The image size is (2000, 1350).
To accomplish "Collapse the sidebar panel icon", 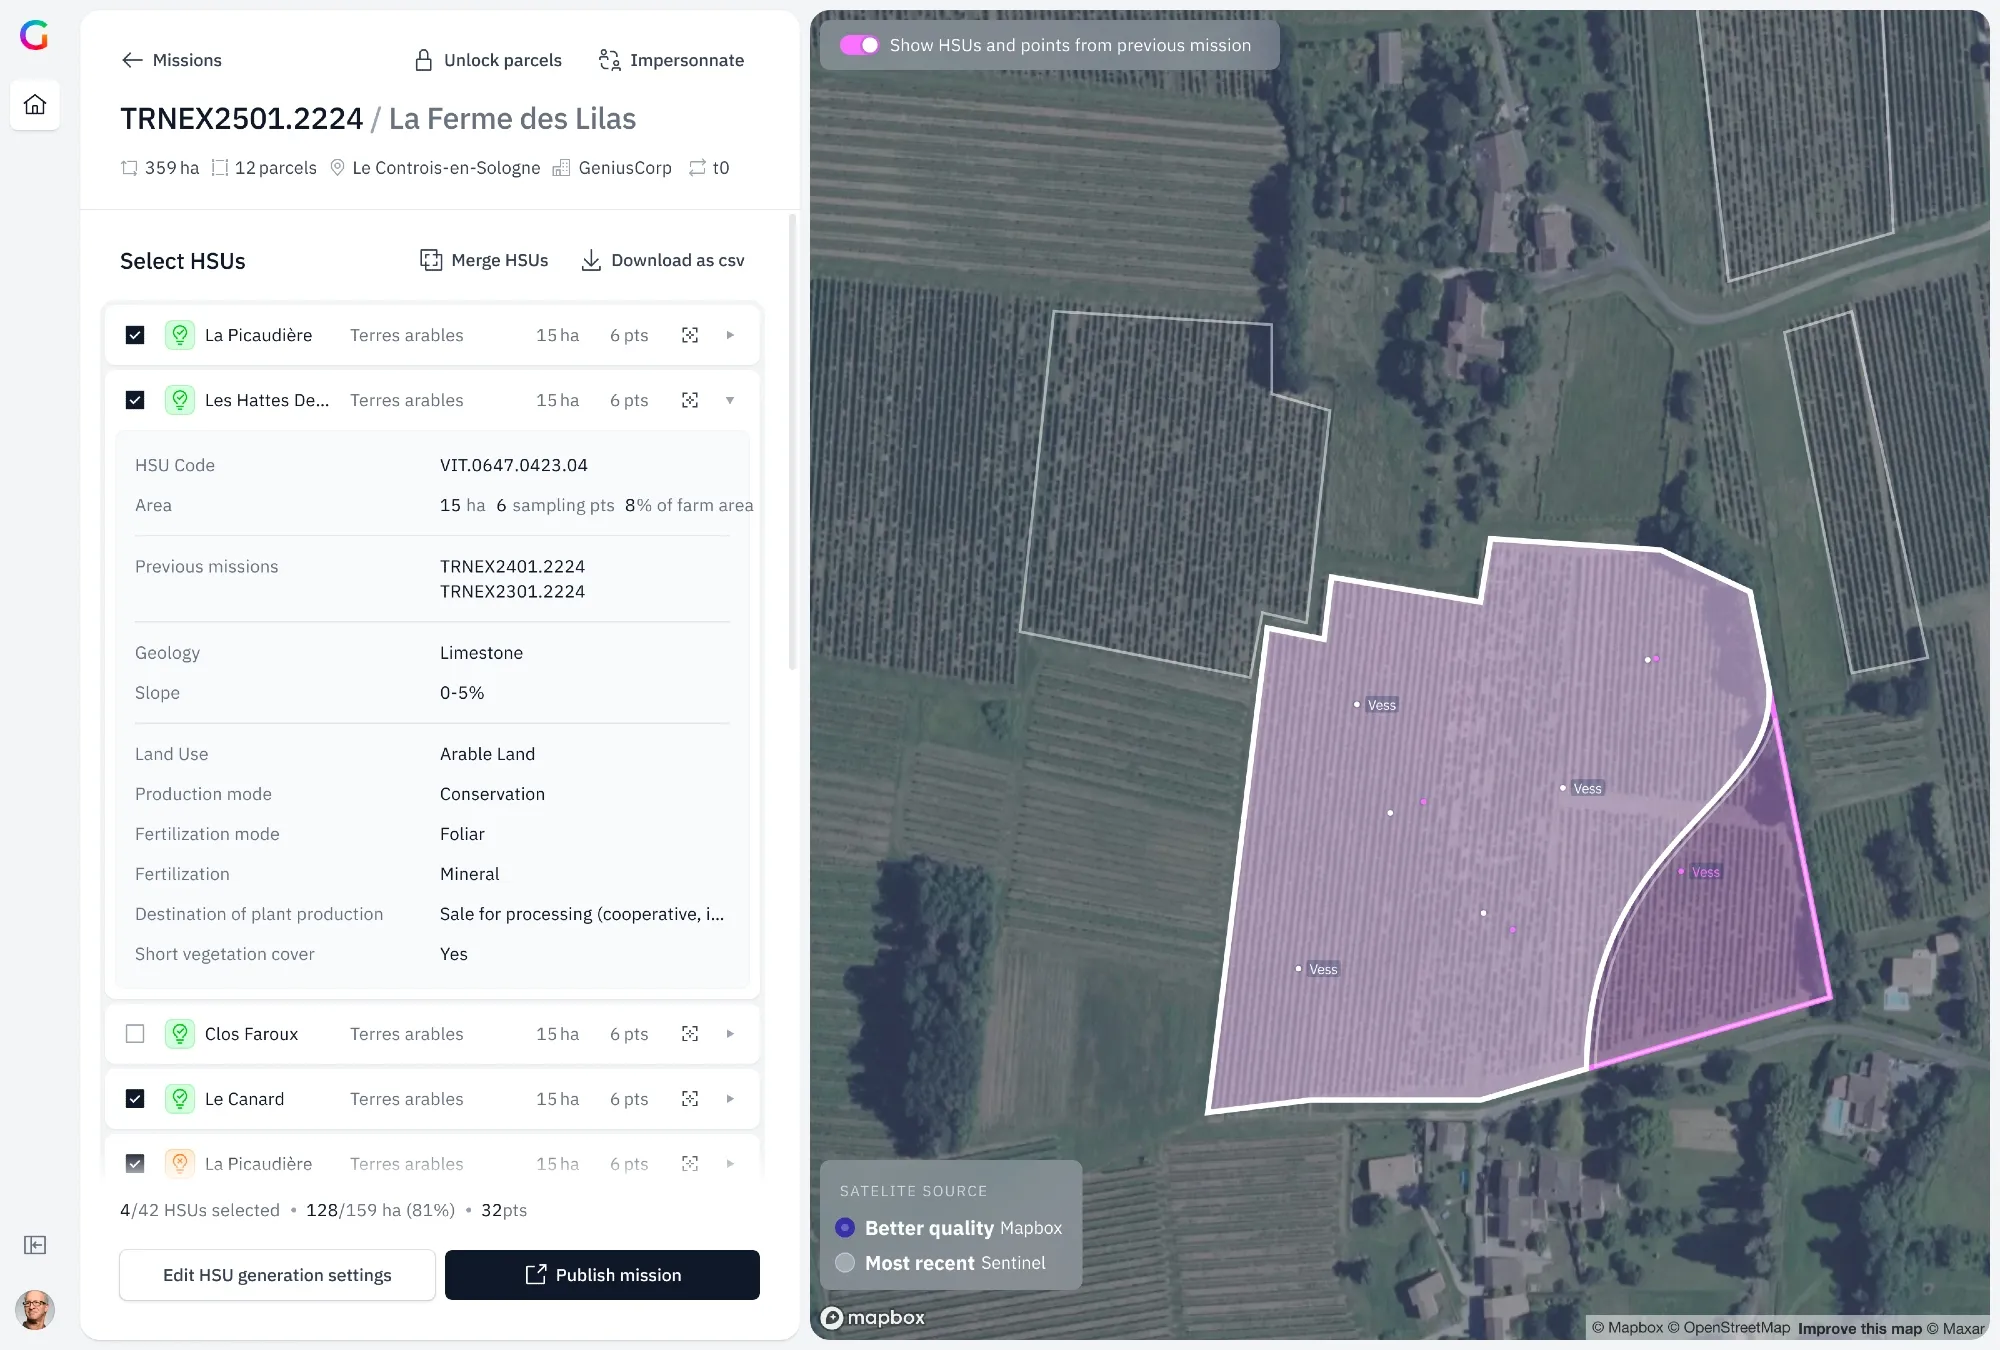I will 35,1245.
